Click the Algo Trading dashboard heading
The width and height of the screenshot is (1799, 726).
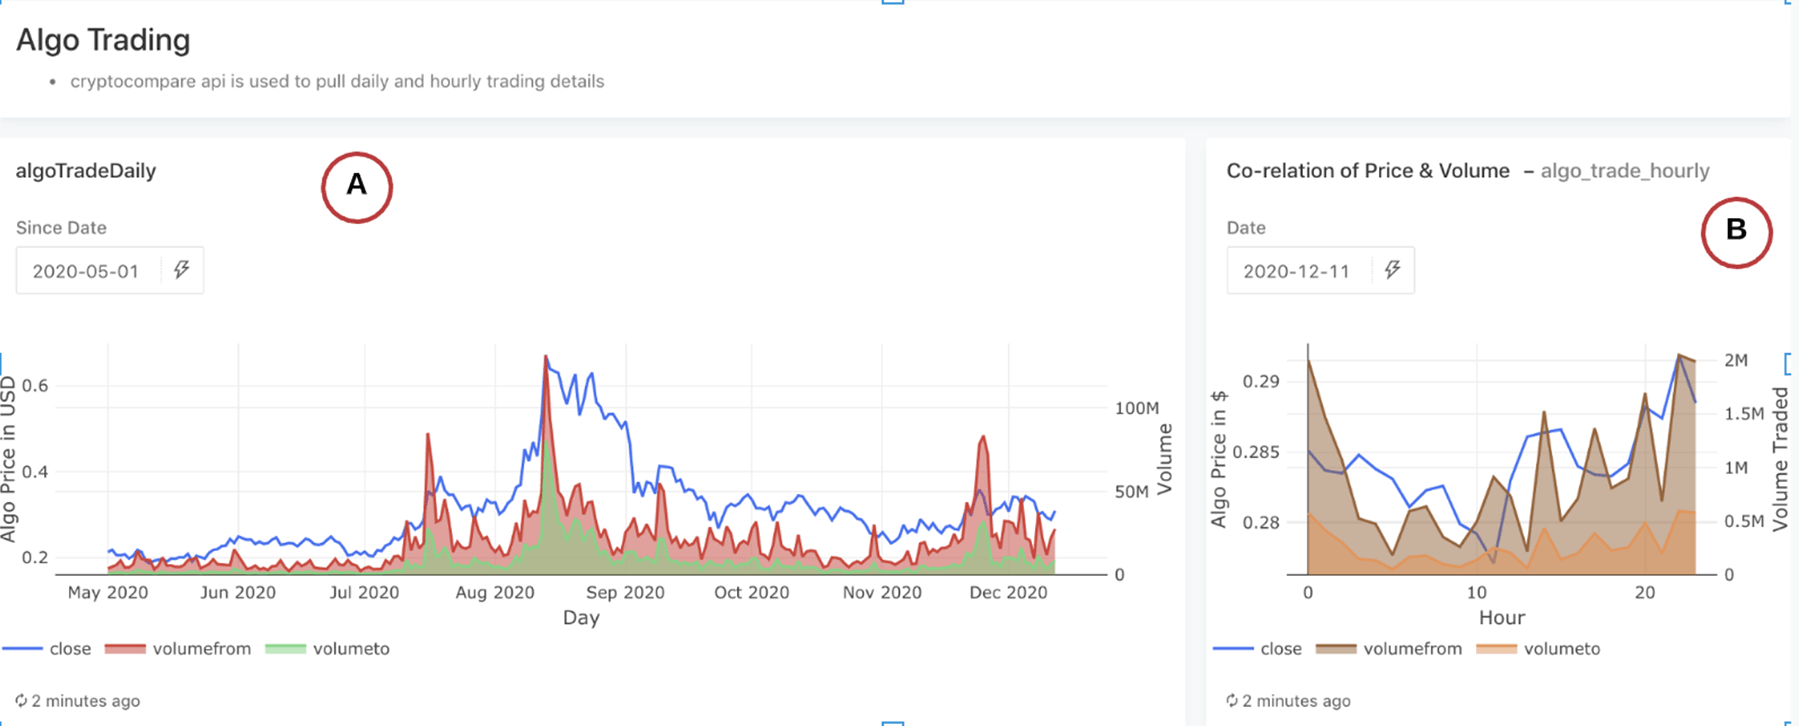tap(103, 40)
